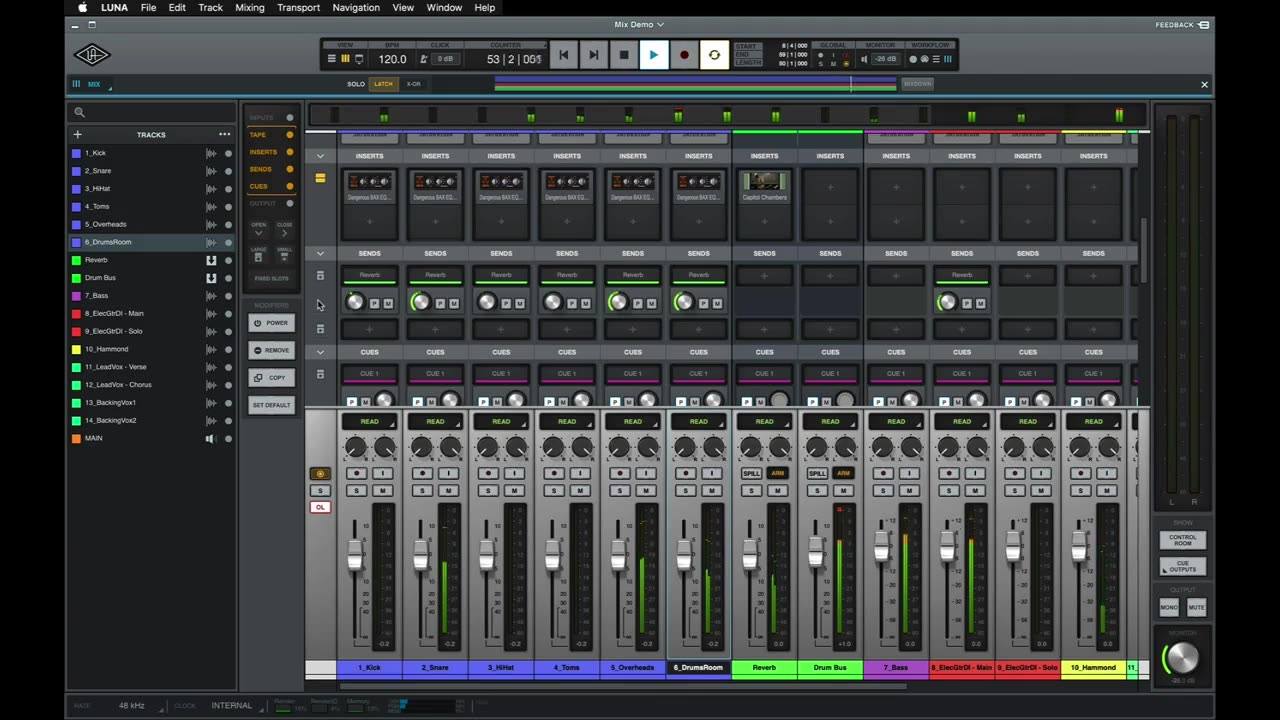Screen dimensions: 1280x720
Task: Add a new track with the plus icon
Action: pos(78,134)
